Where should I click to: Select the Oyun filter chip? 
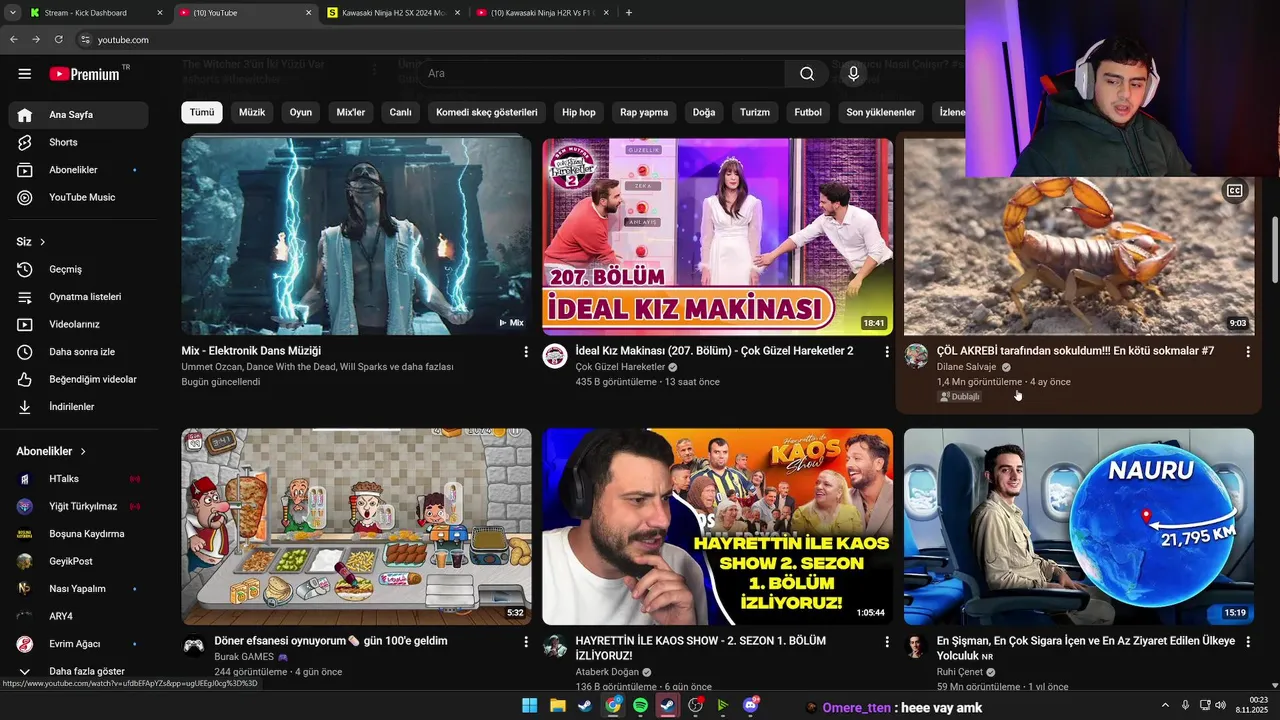(301, 112)
